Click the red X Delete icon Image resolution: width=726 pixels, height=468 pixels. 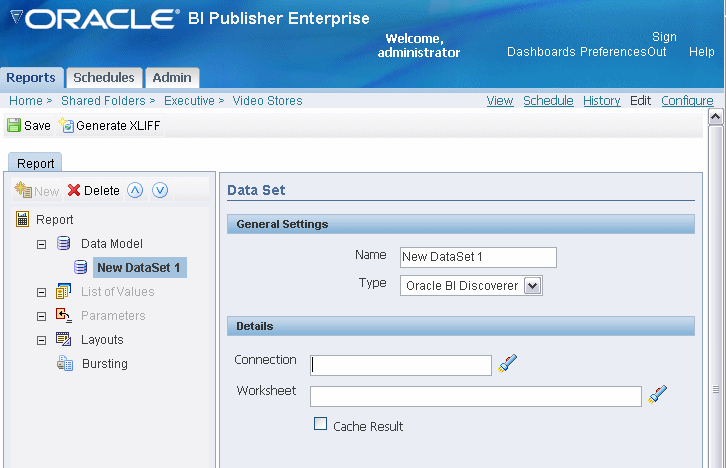[x=74, y=190]
